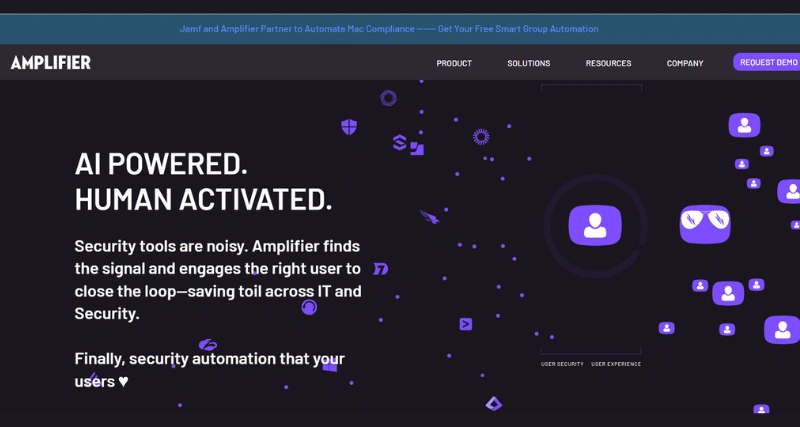Click the sunglasses avatar icon

tap(705, 223)
